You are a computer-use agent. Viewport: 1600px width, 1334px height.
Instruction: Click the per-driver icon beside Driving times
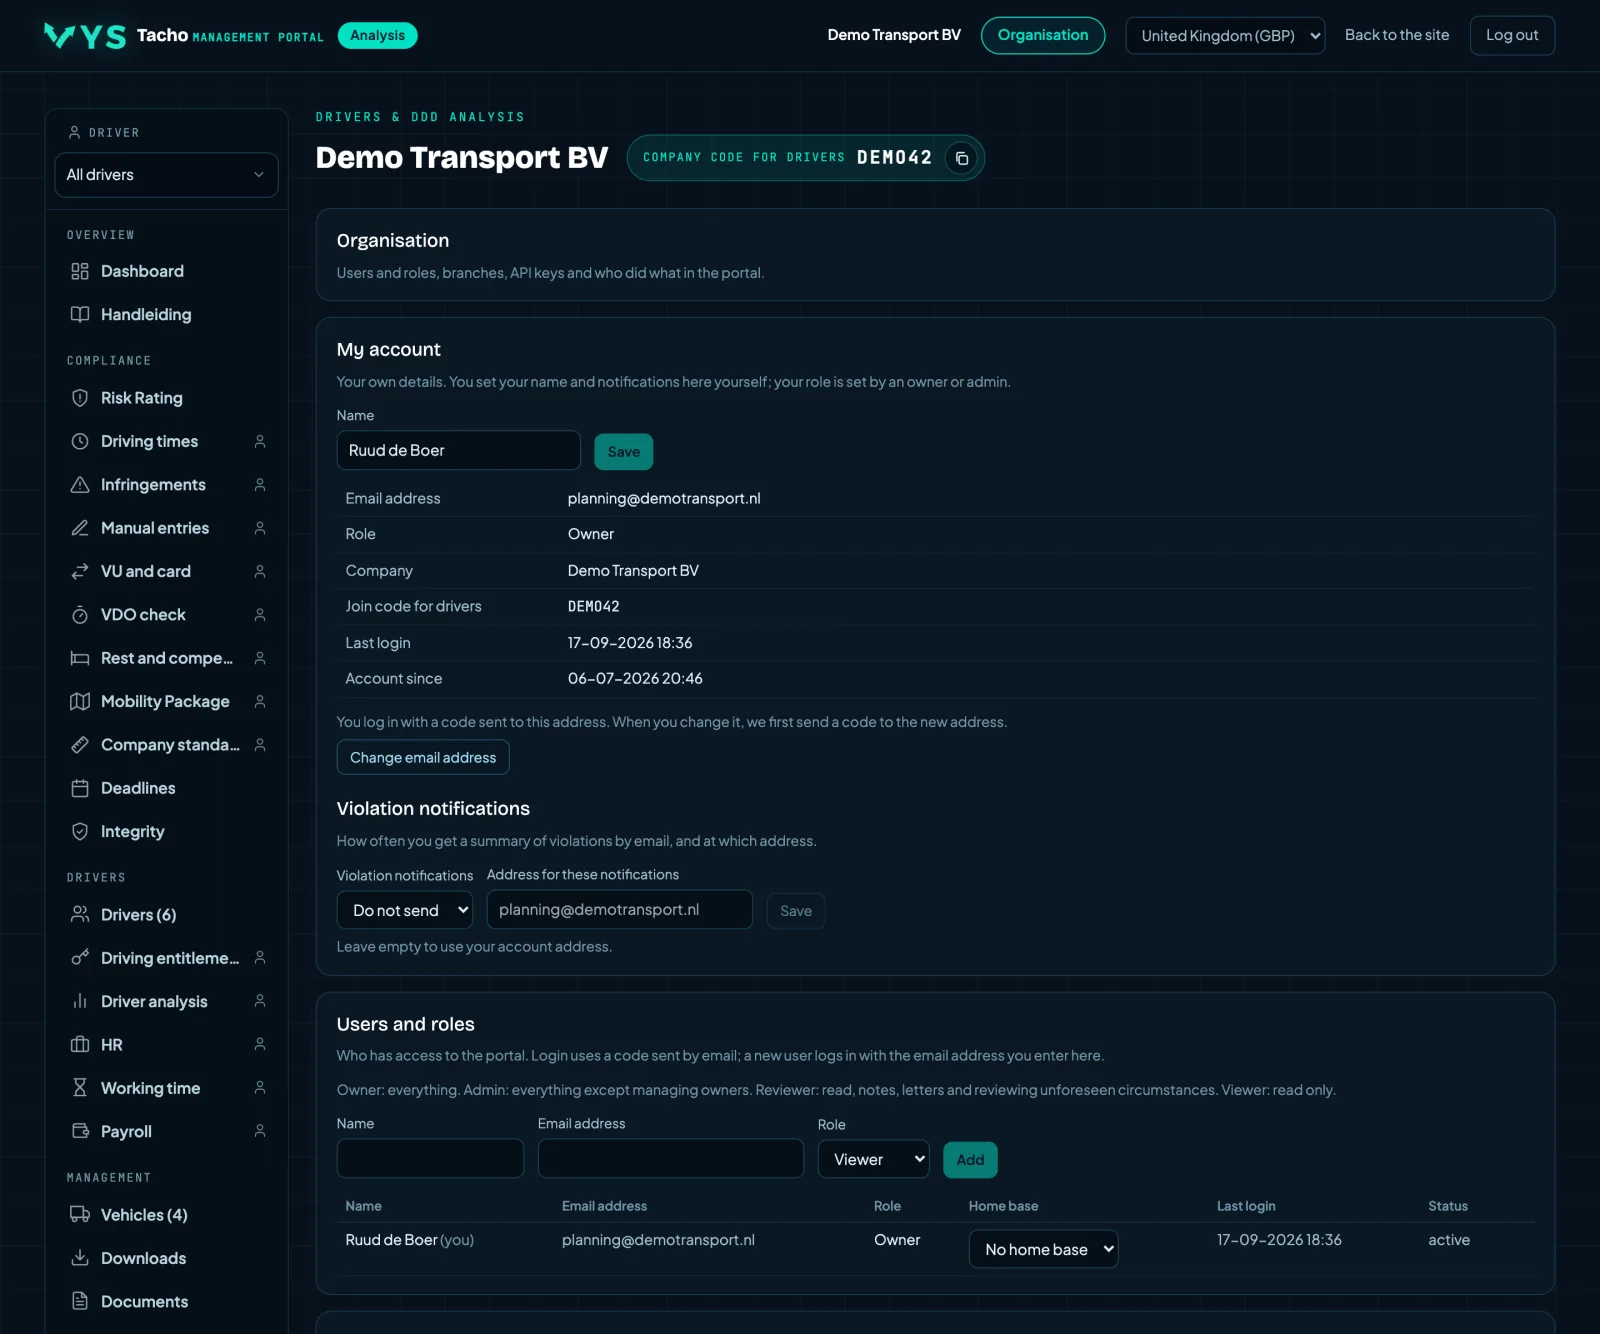coord(260,441)
